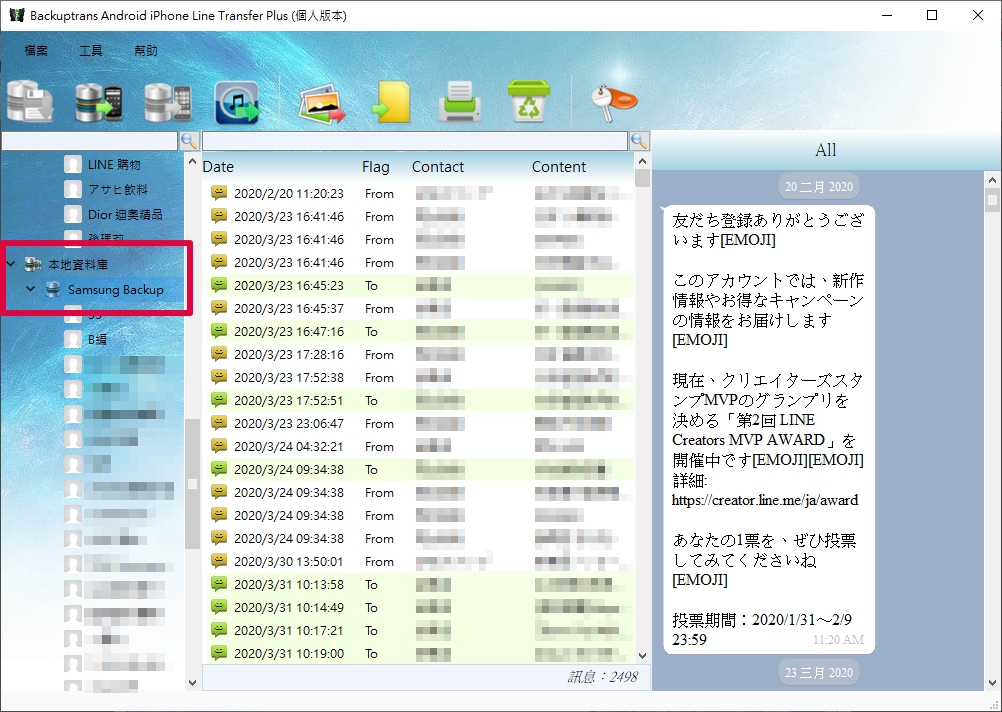The width and height of the screenshot is (1002, 712).
Task: Click message list scrollbar down arrow
Action: [x=642, y=656]
